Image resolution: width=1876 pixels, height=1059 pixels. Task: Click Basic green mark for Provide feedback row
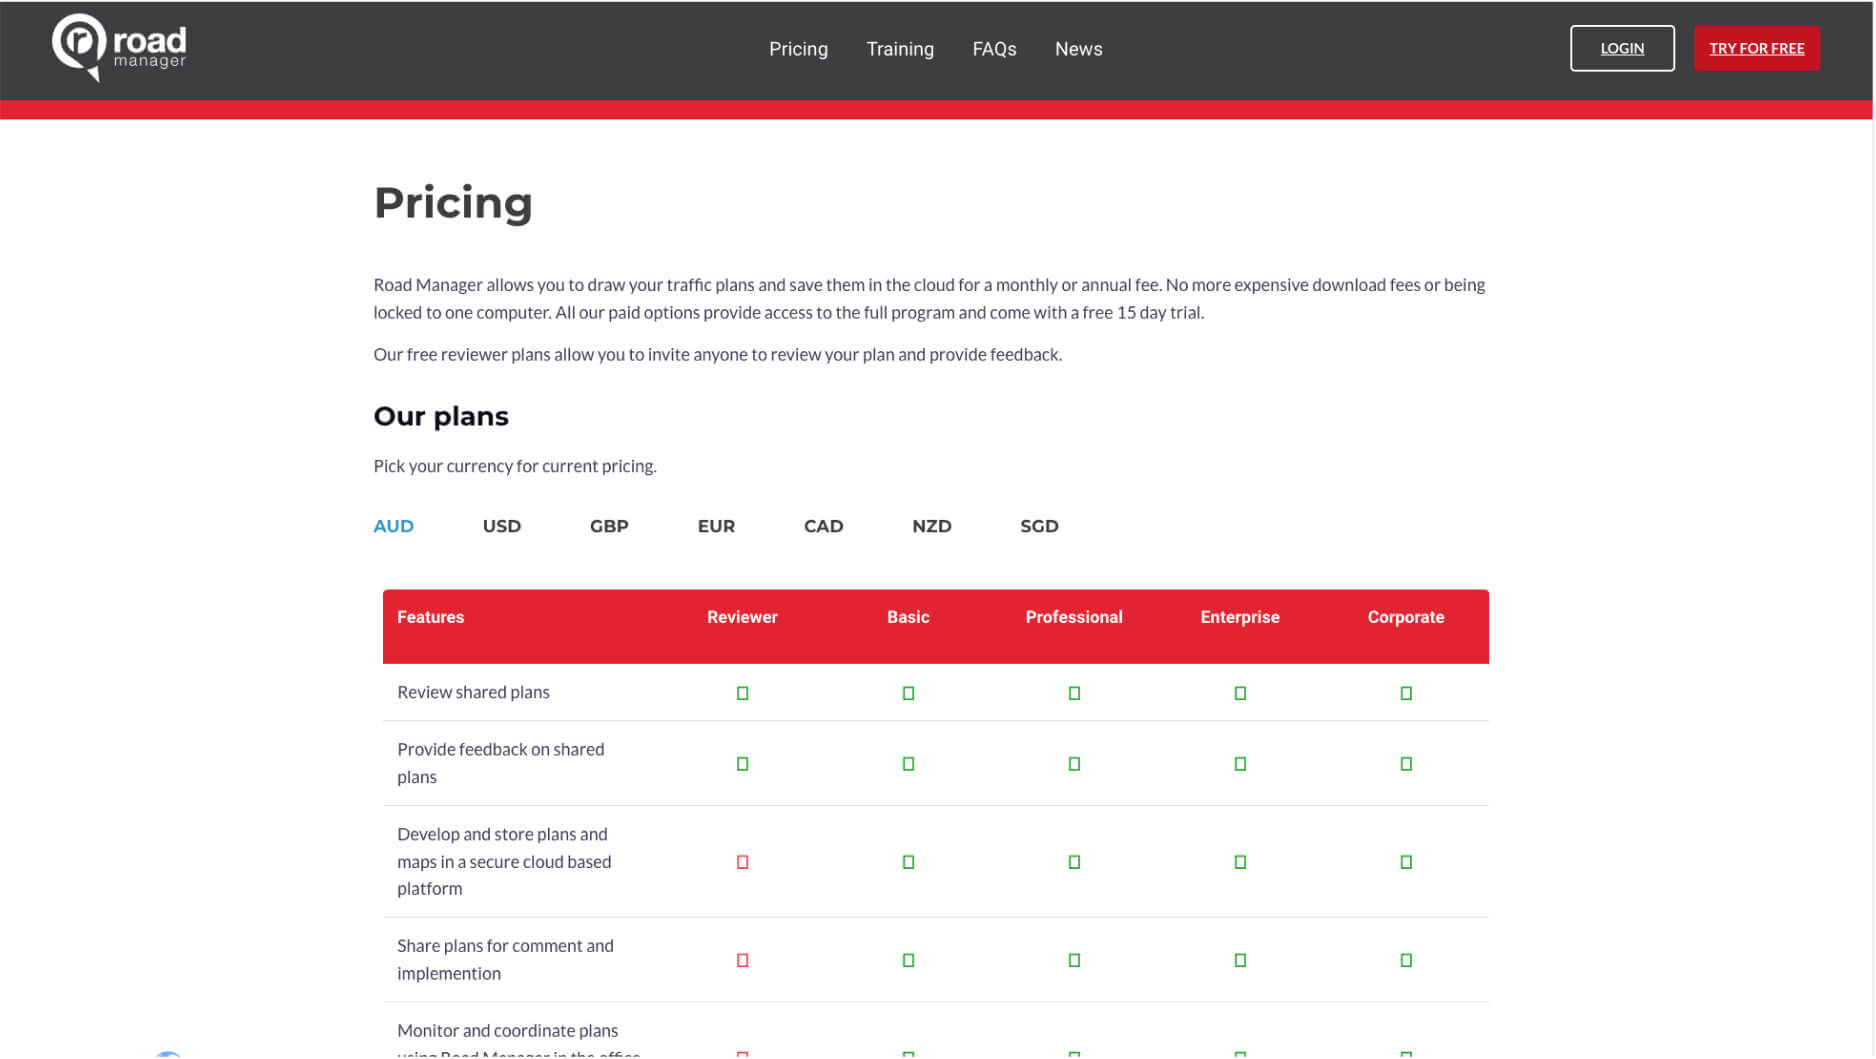tap(907, 764)
